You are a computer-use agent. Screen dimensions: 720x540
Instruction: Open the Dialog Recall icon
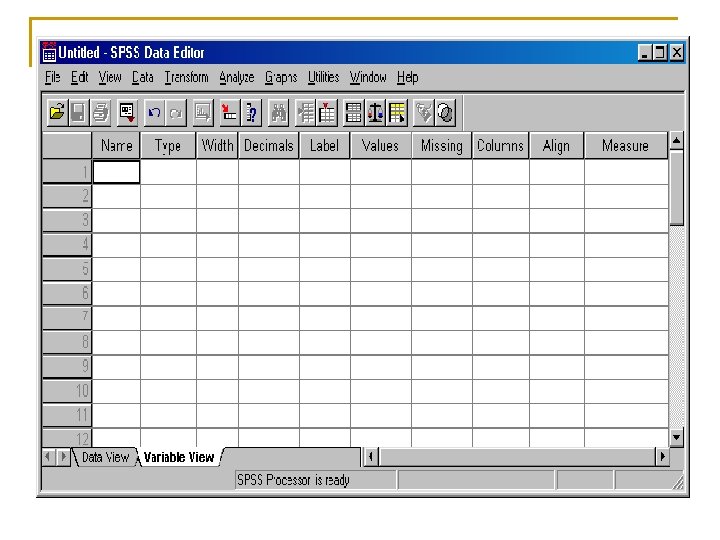click(127, 112)
